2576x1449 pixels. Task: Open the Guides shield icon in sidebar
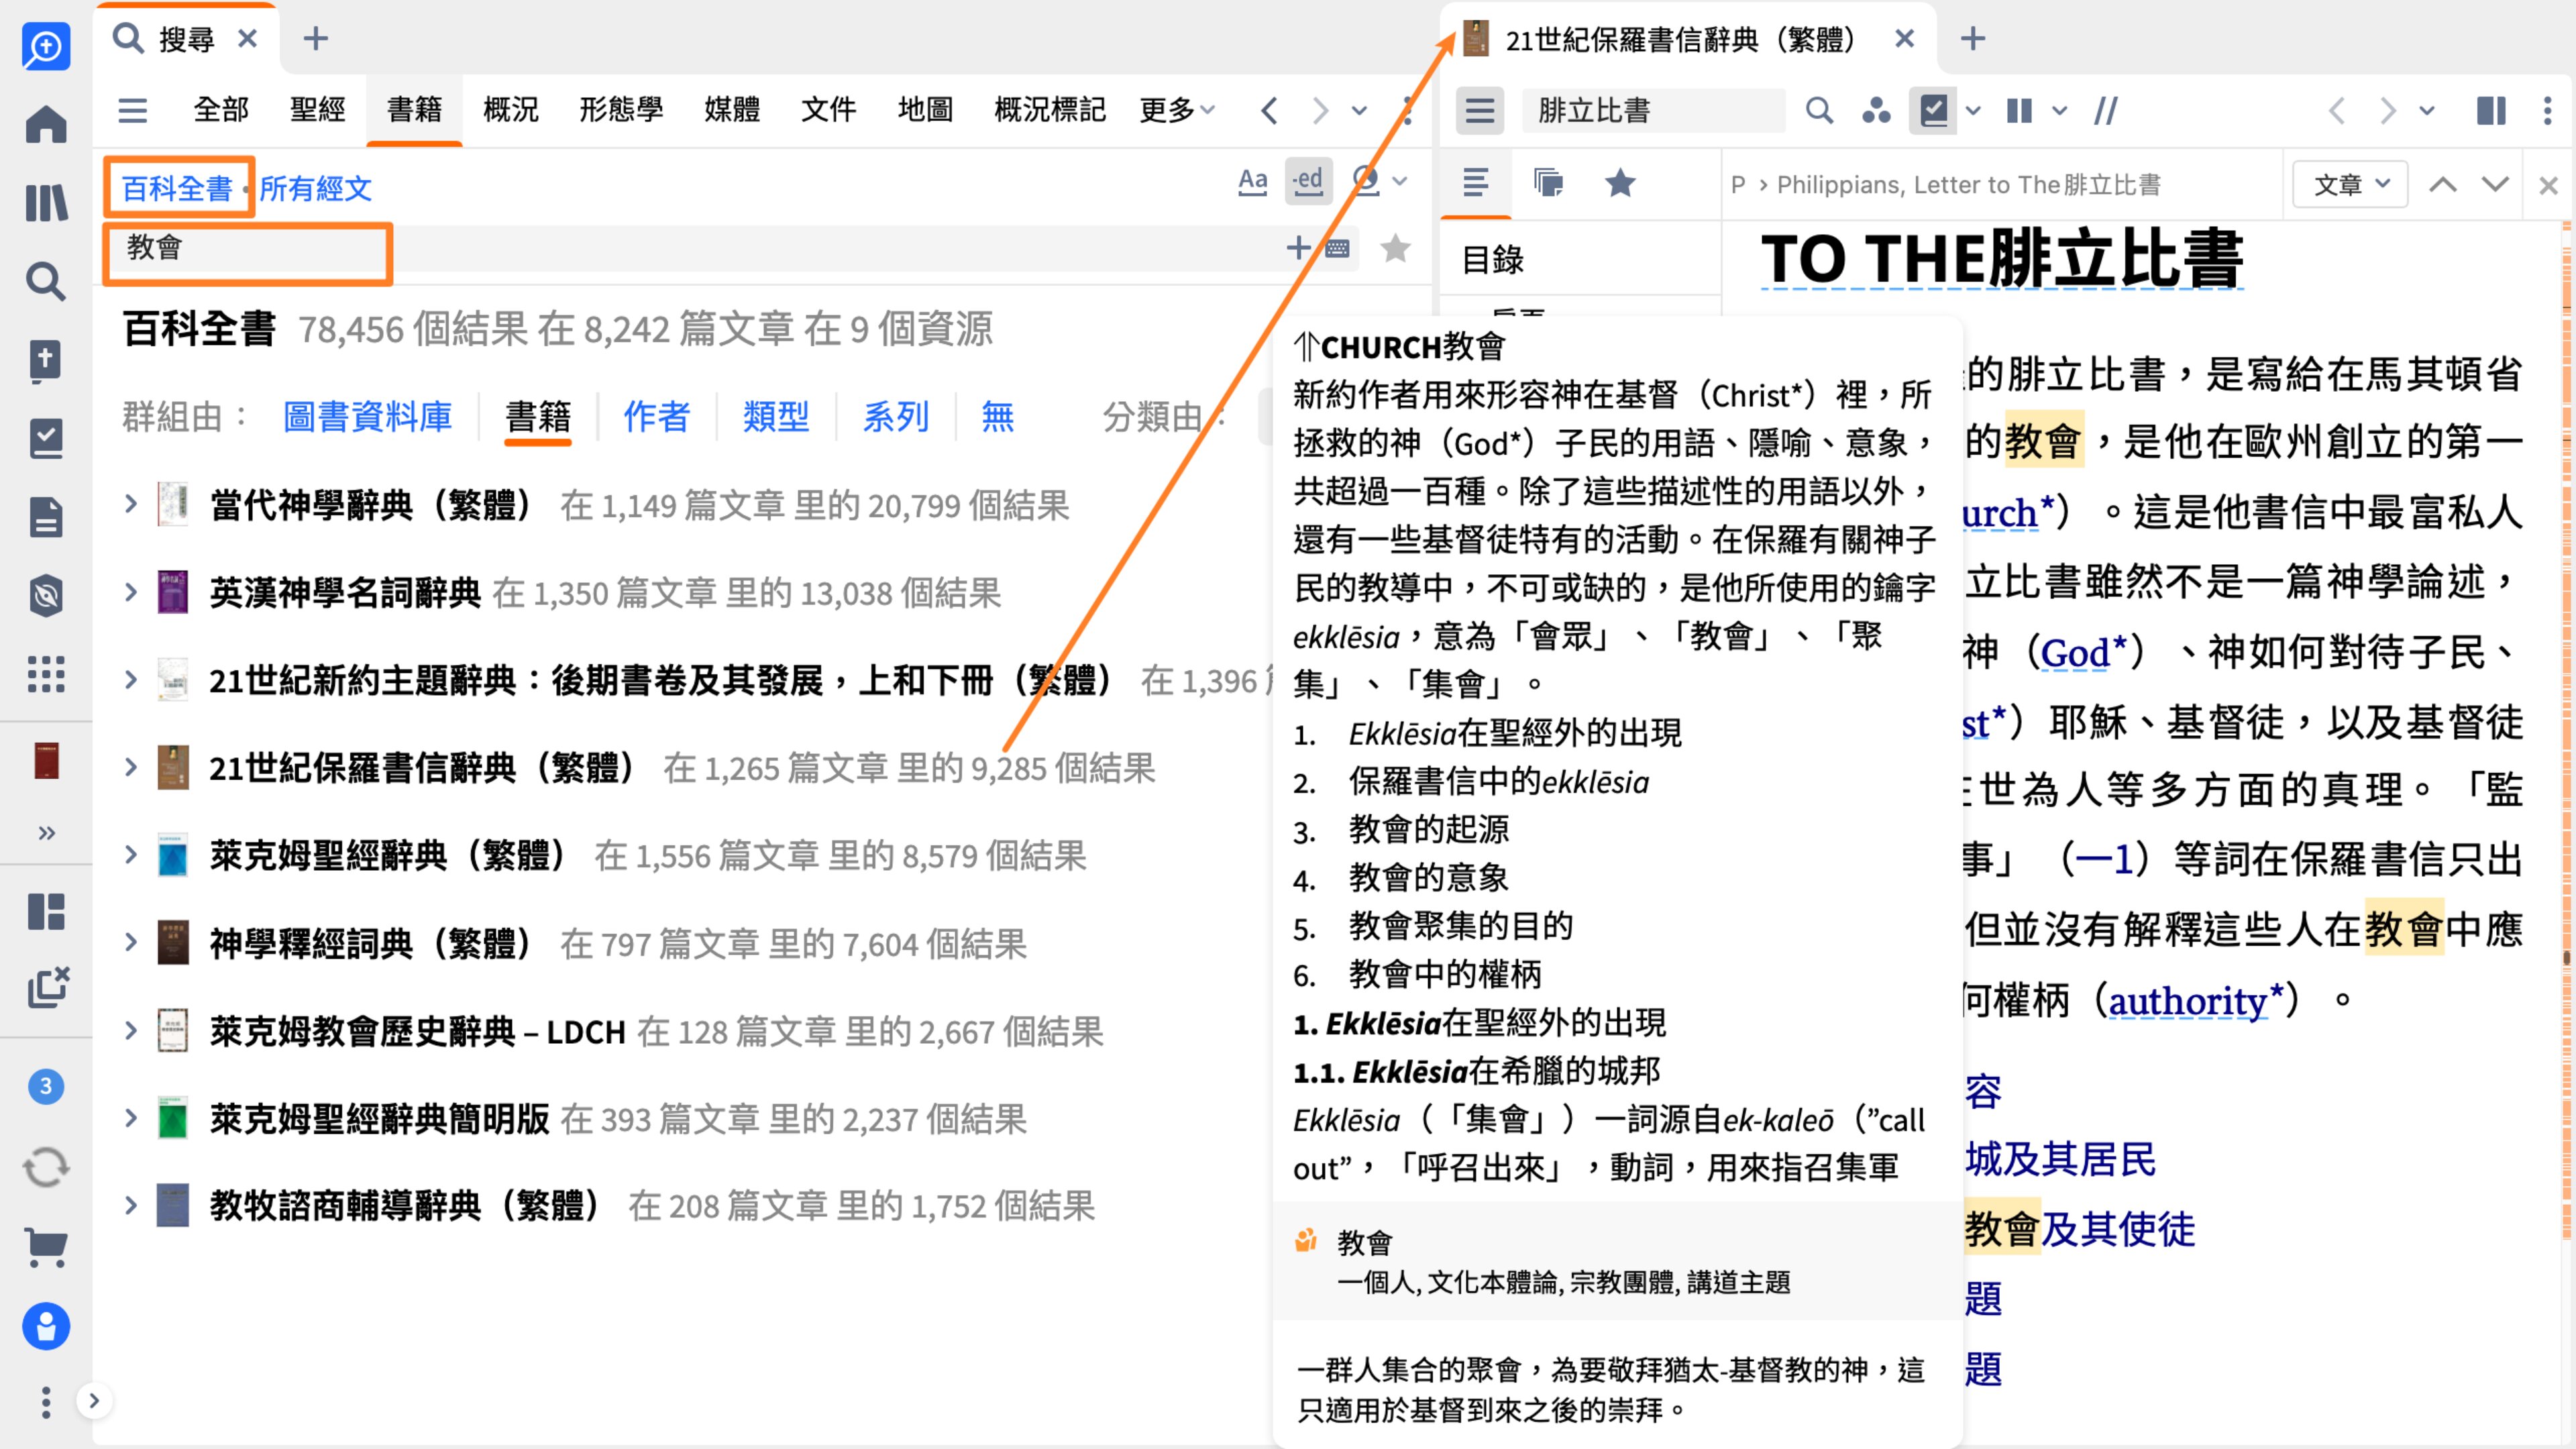46,596
